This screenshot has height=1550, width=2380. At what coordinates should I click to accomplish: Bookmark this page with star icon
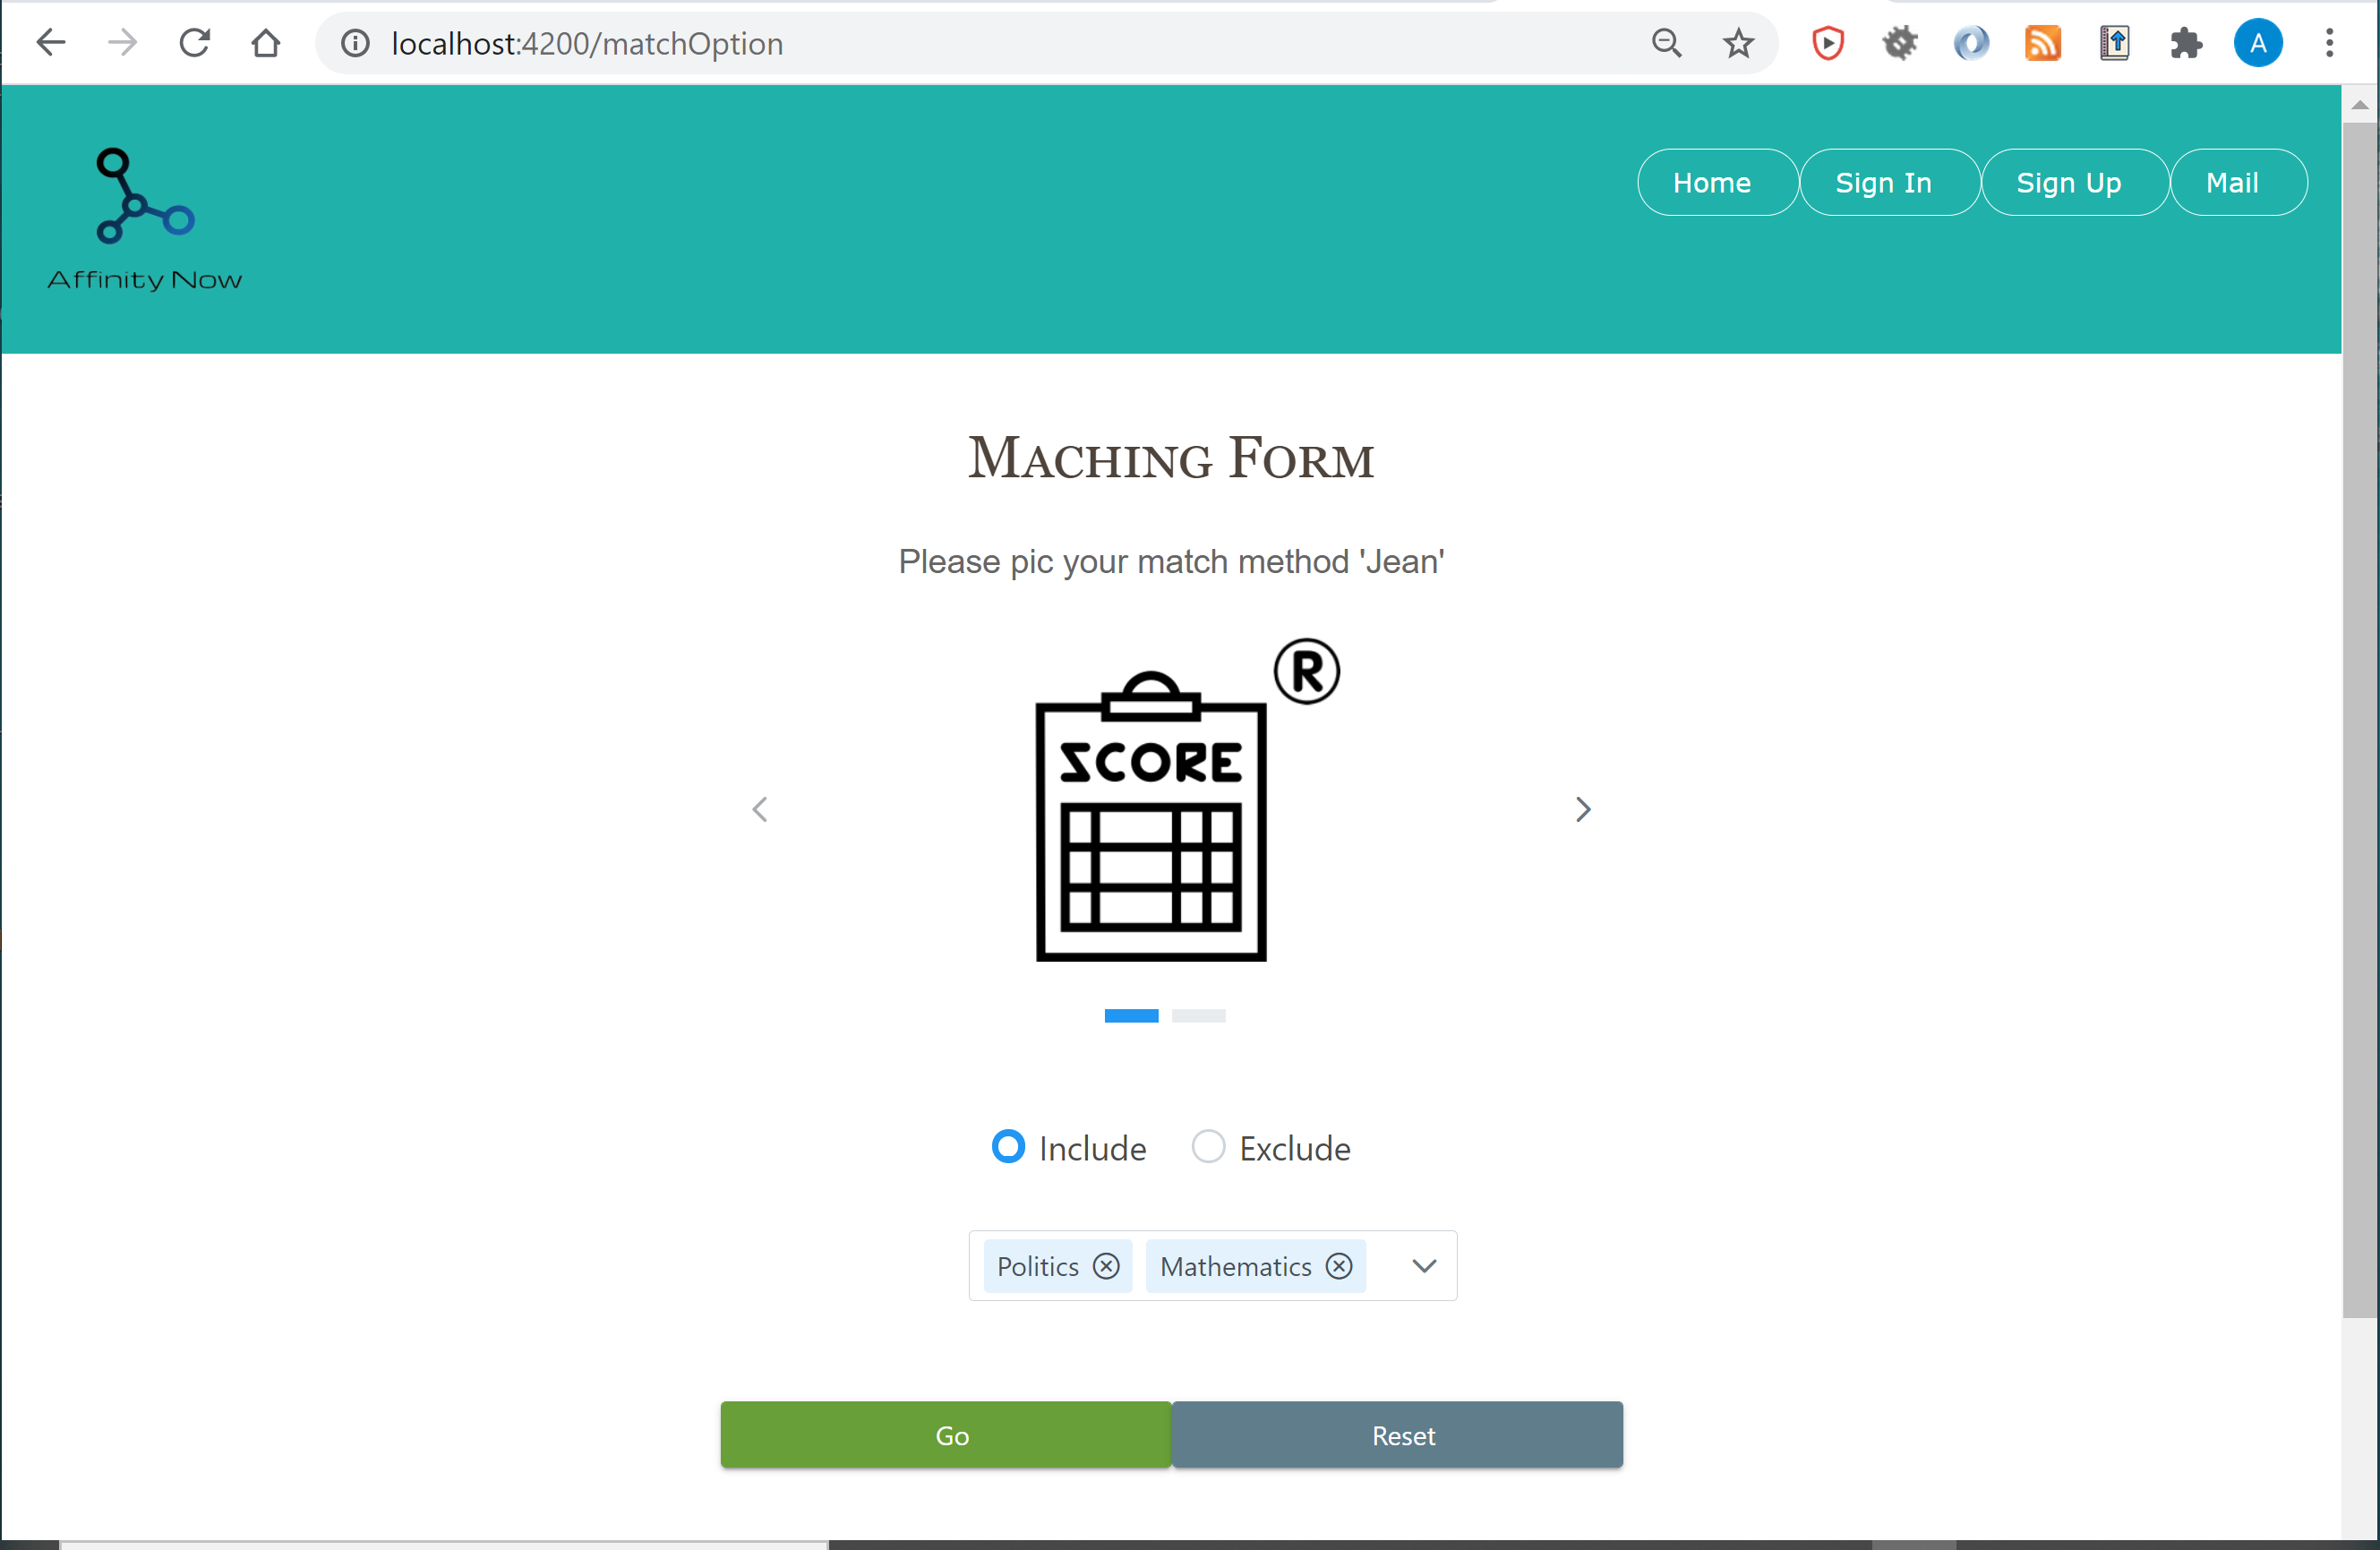(x=1738, y=43)
